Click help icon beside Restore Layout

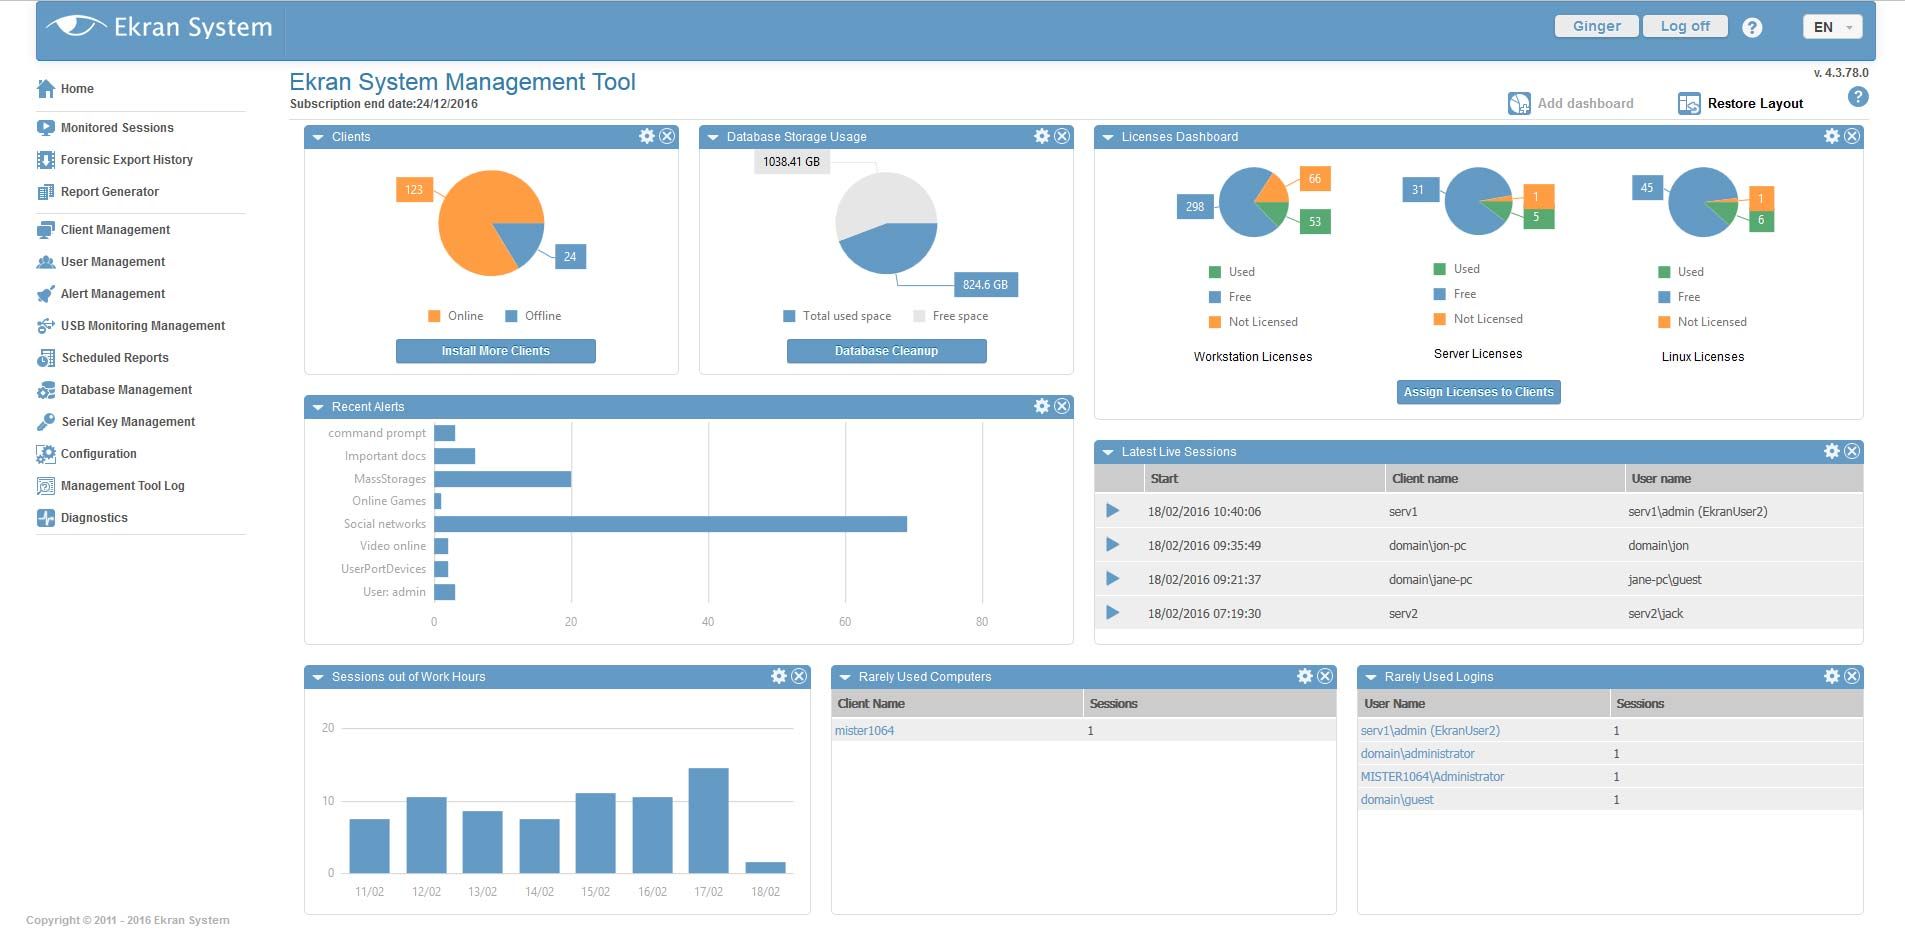[x=1858, y=97]
